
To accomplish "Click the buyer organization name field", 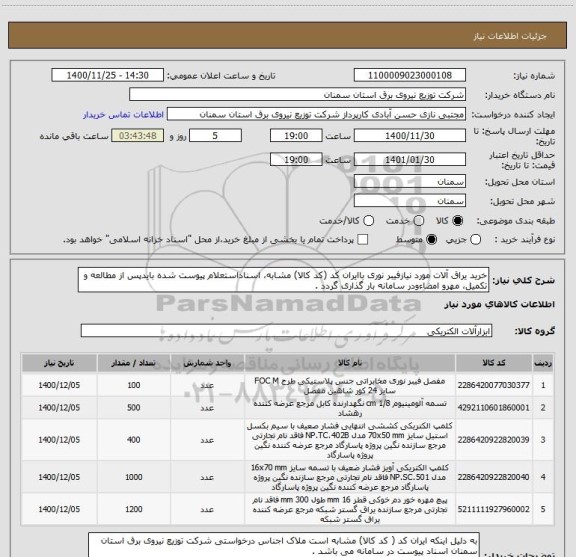I will 297,95.
